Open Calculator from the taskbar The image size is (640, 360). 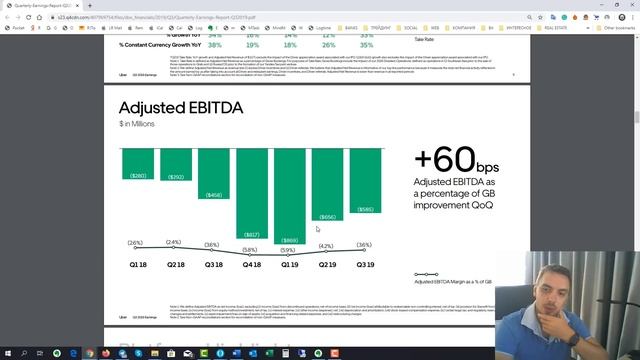[x=285, y=353]
